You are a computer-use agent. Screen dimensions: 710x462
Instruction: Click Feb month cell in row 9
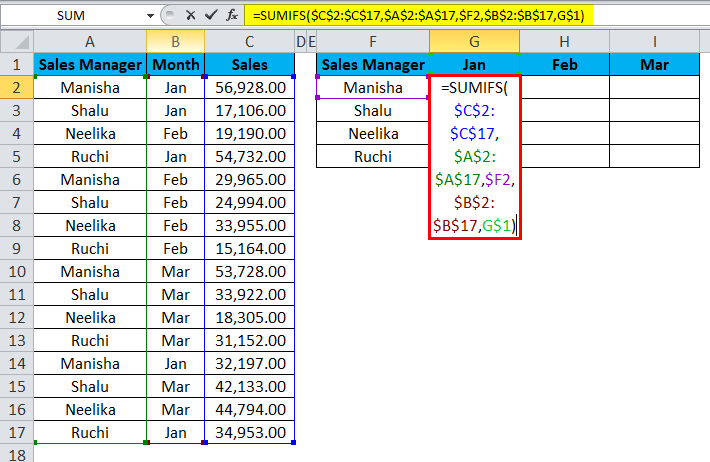176,248
